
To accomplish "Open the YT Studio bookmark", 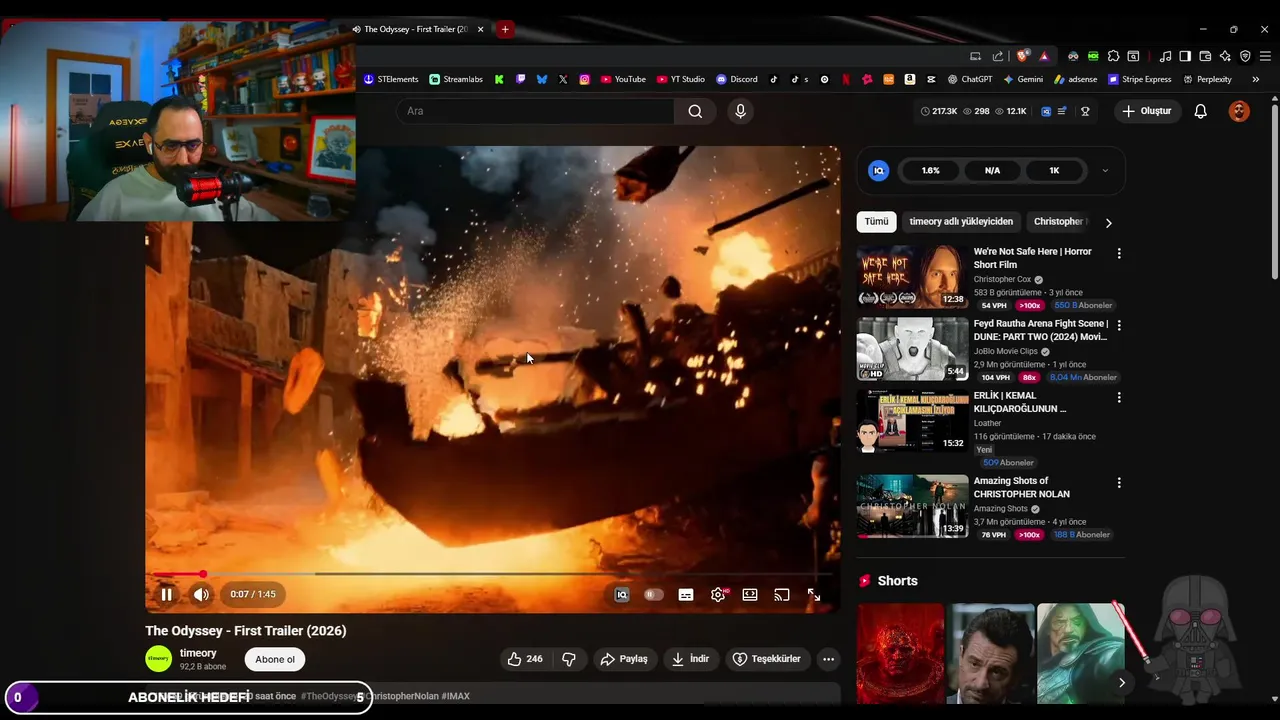I will point(680,79).
